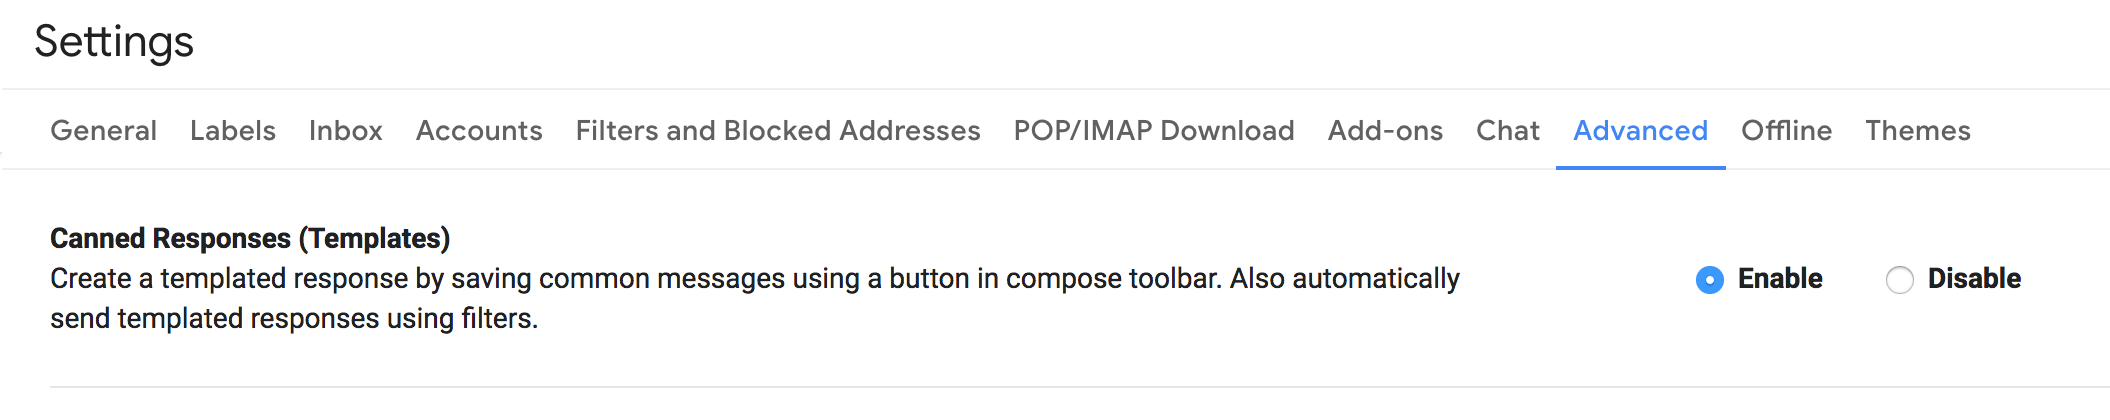Open the Chat settings tab
The height and width of the screenshot is (420, 2110).
pos(1507,131)
